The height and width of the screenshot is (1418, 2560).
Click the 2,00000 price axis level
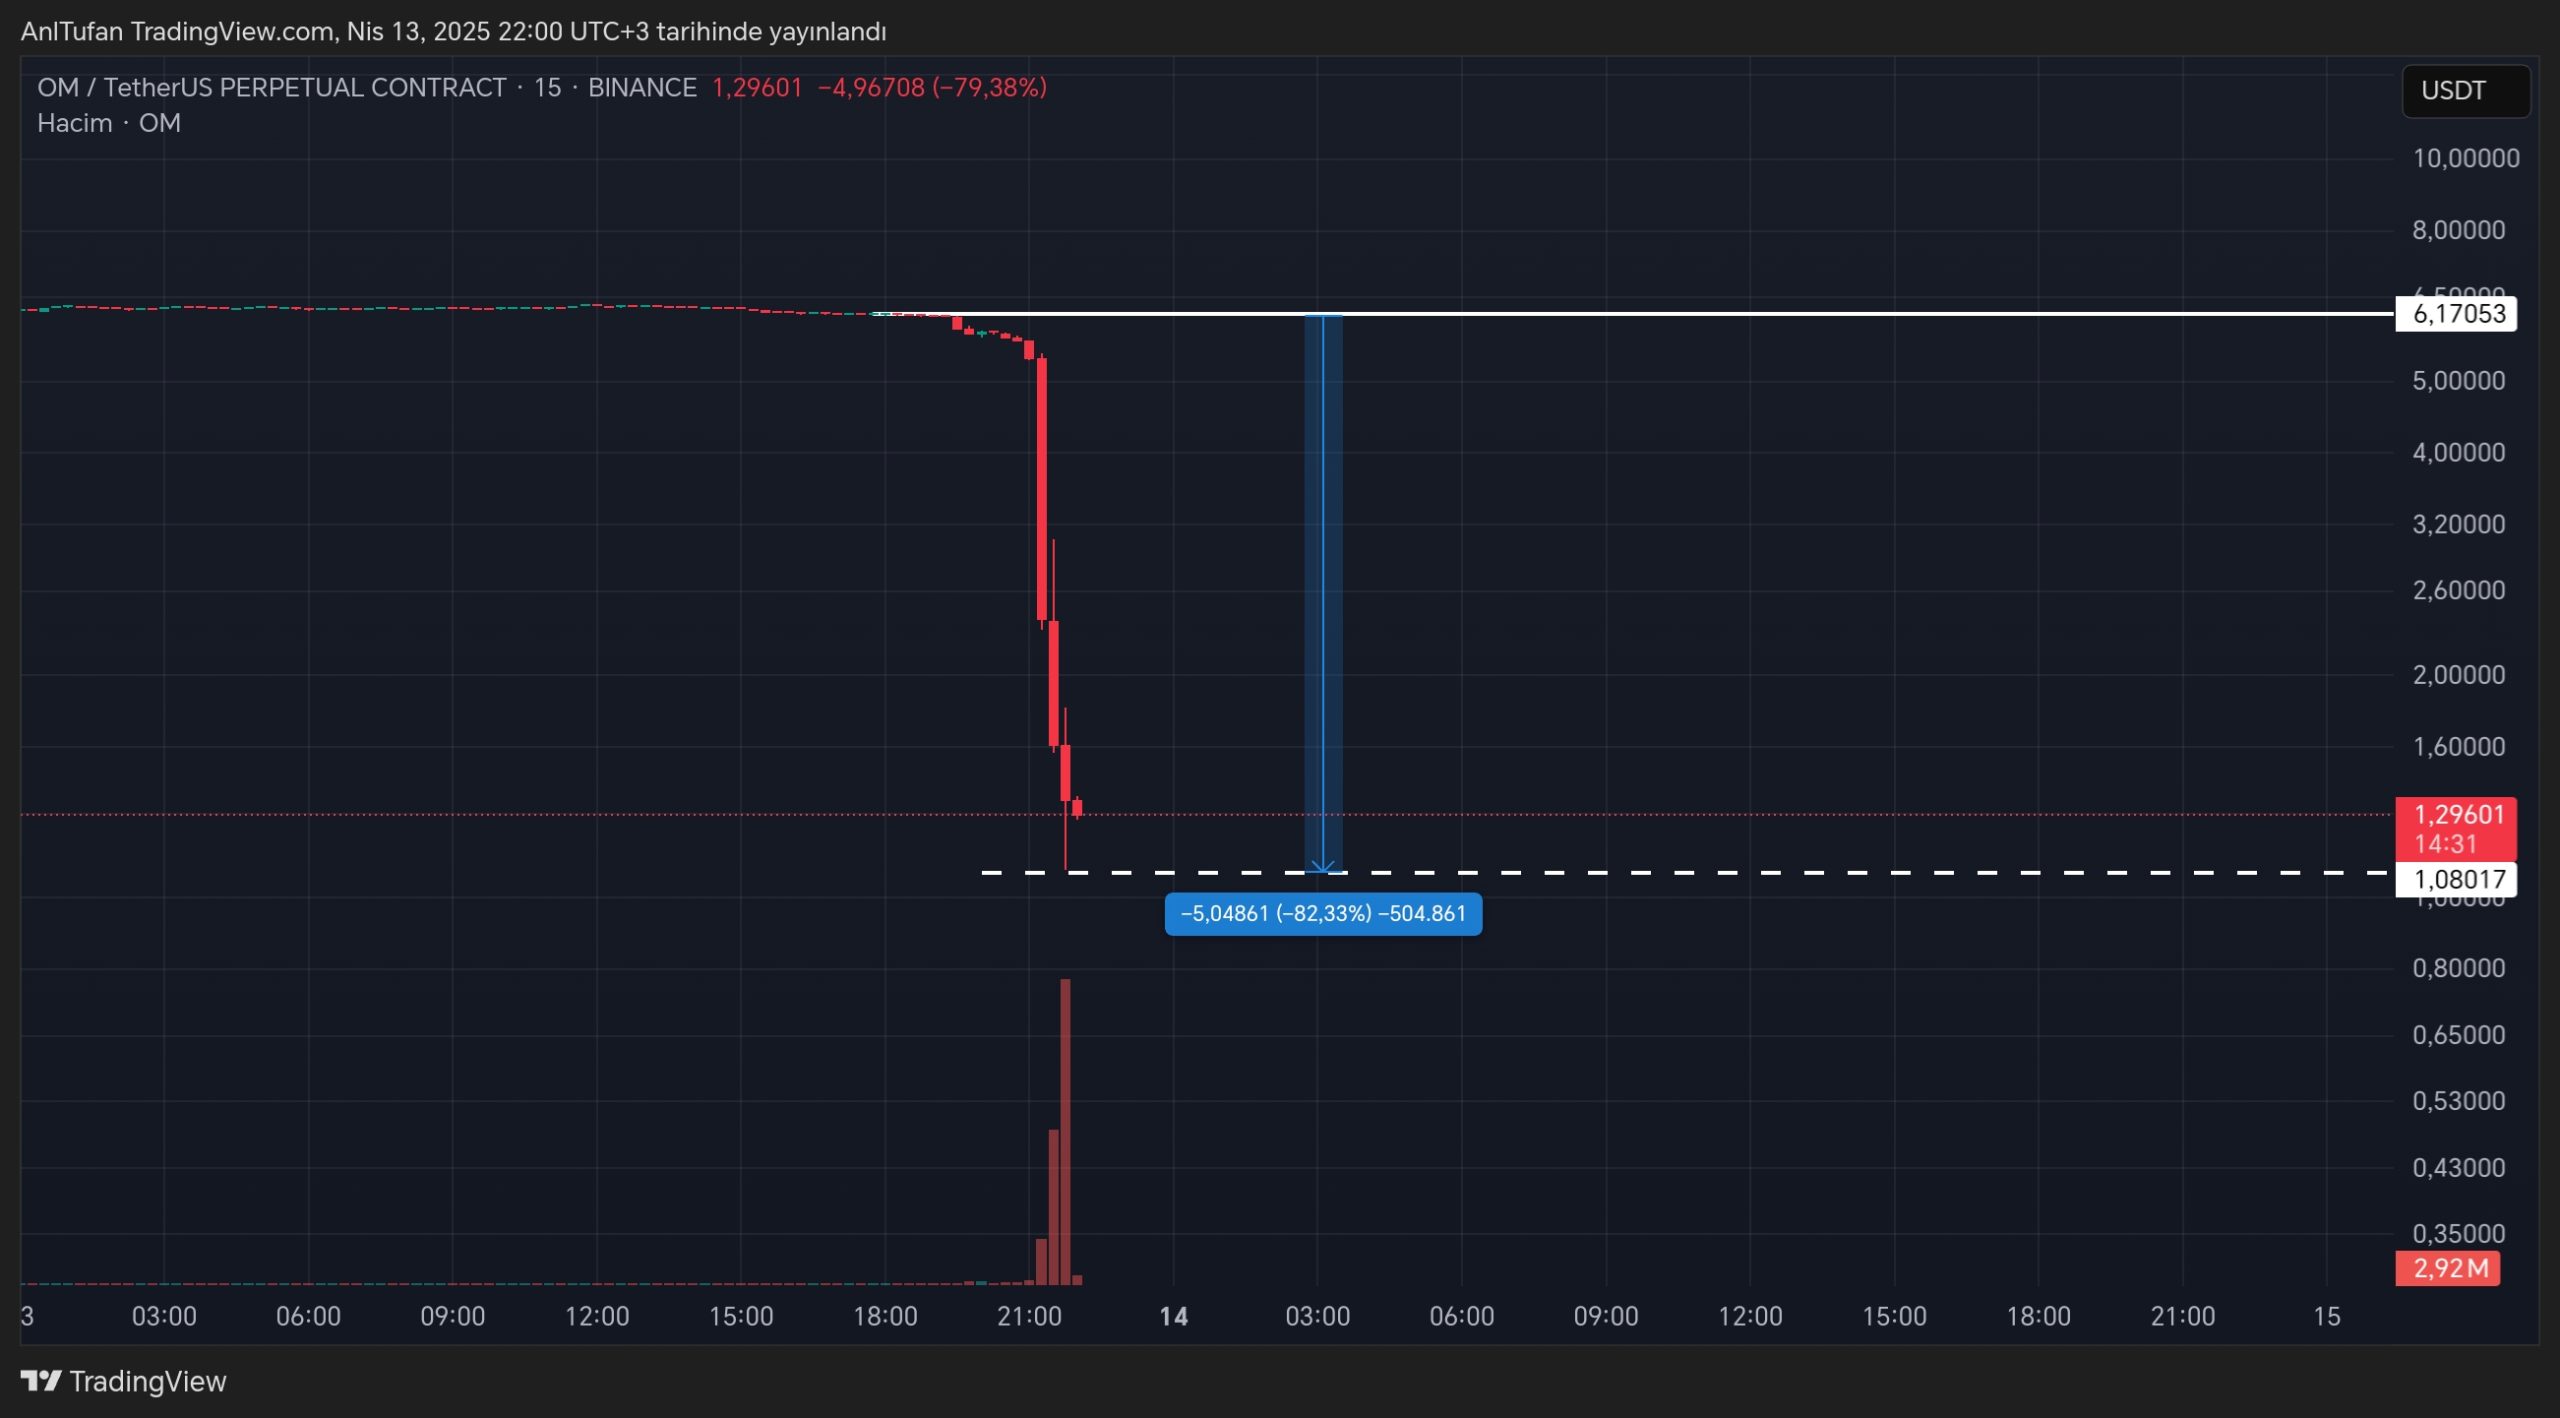point(2458,675)
